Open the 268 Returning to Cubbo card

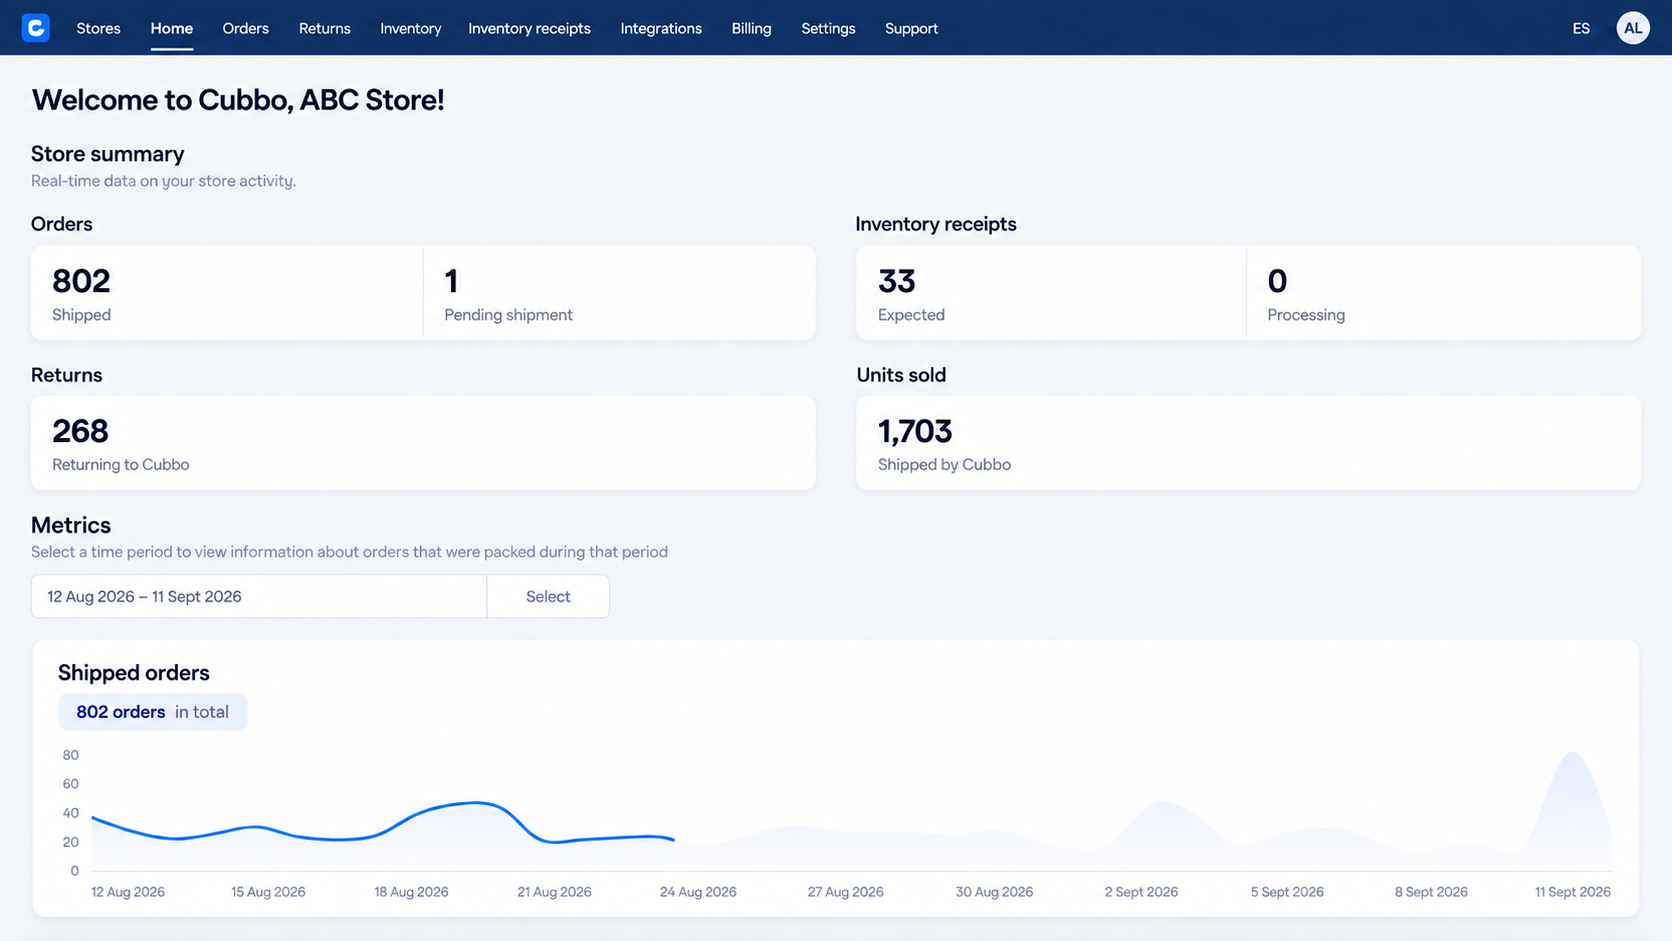click(x=423, y=443)
